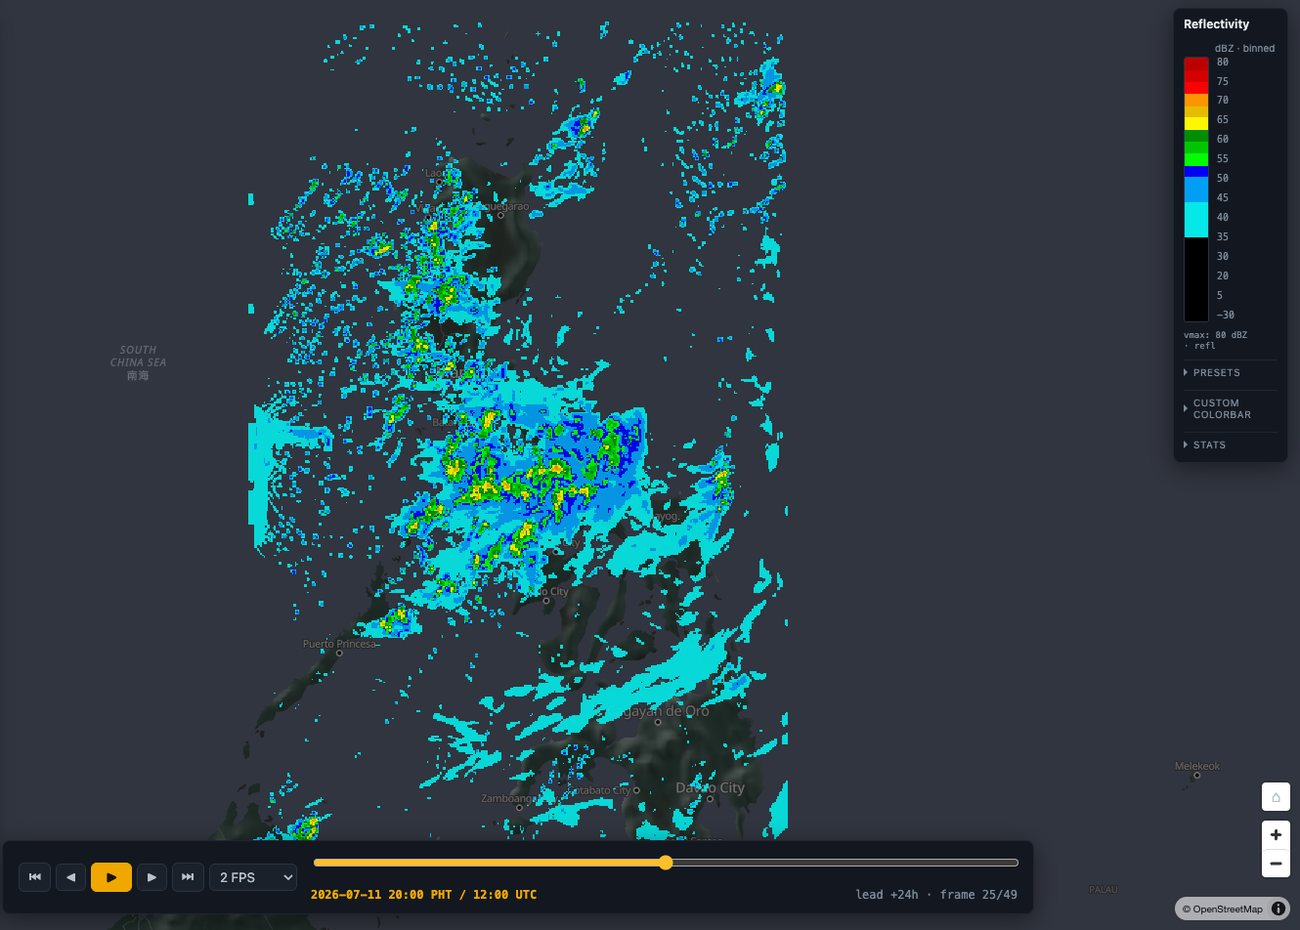Click the Zamboanga map label

tap(508, 799)
